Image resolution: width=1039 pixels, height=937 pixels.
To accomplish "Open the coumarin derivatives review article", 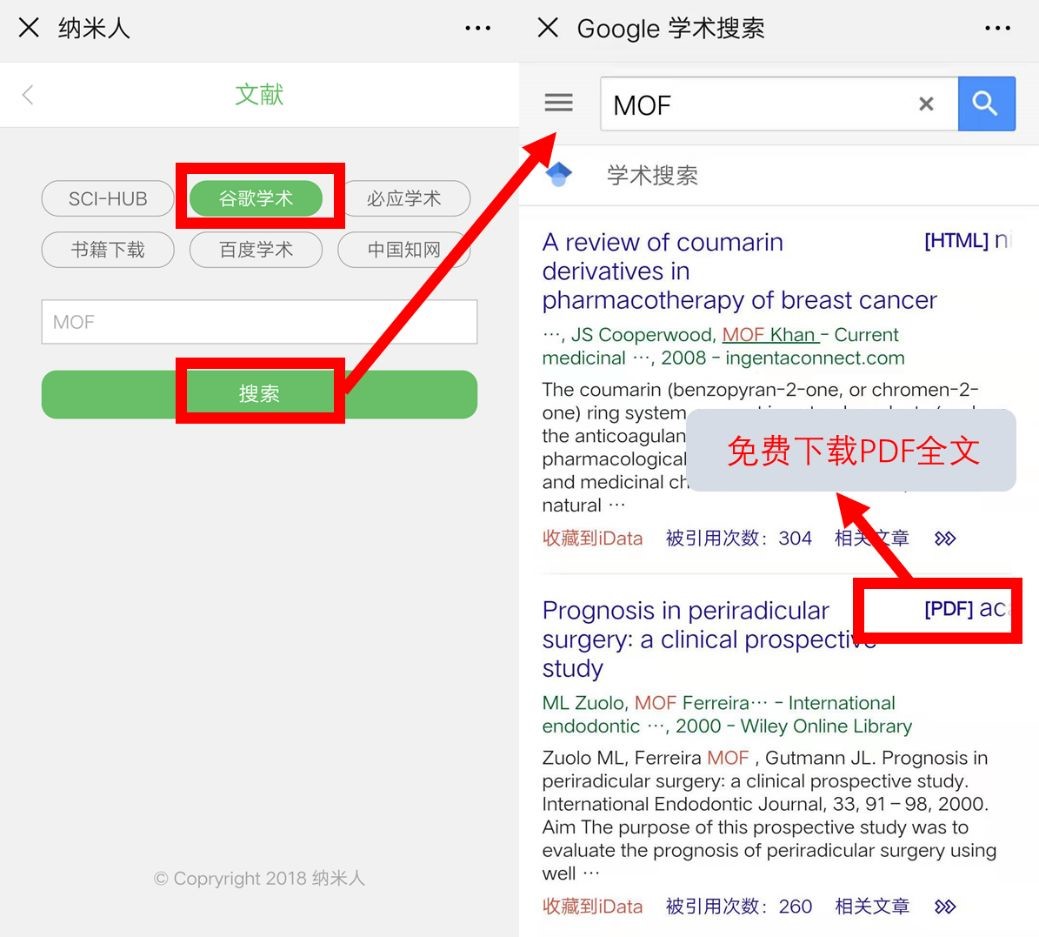I will pyautogui.click(x=739, y=271).
